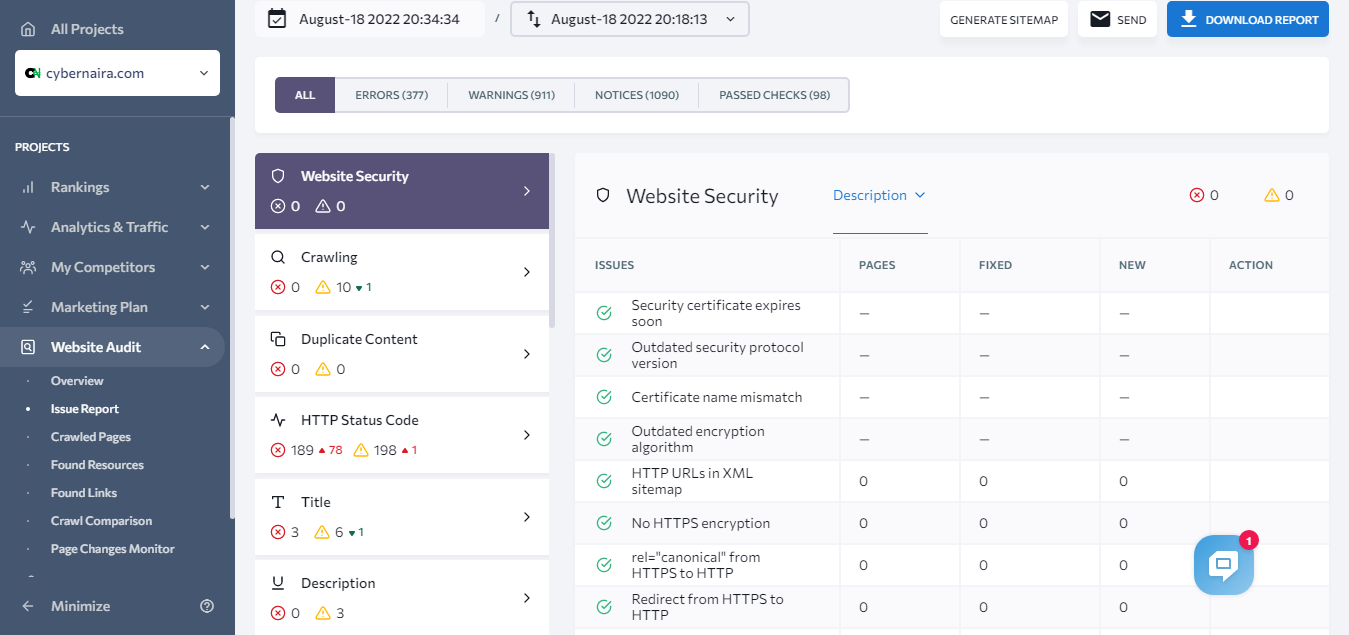1349x635 pixels.
Task: Click the Minimize sidebar arrow icon
Action: pyautogui.click(x=28, y=606)
